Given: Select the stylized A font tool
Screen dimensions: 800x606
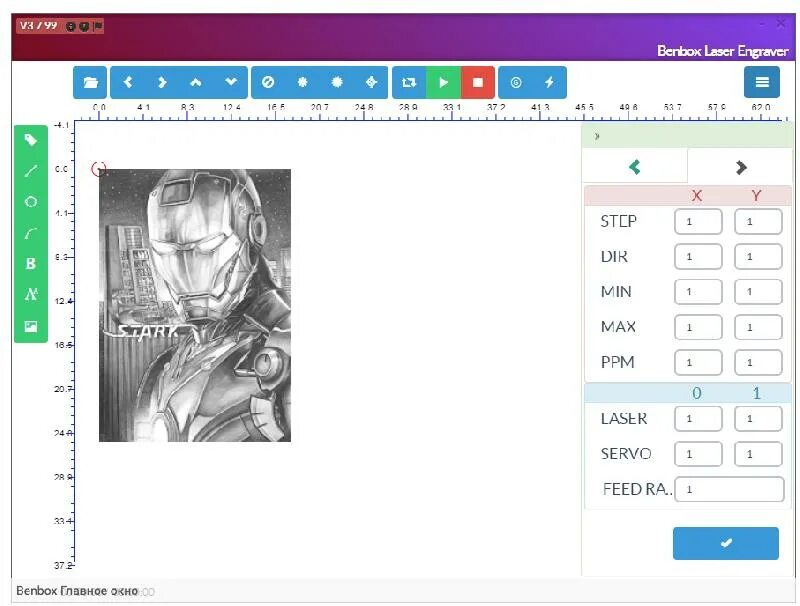Looking at the screenshot, I should coord(31,294).
